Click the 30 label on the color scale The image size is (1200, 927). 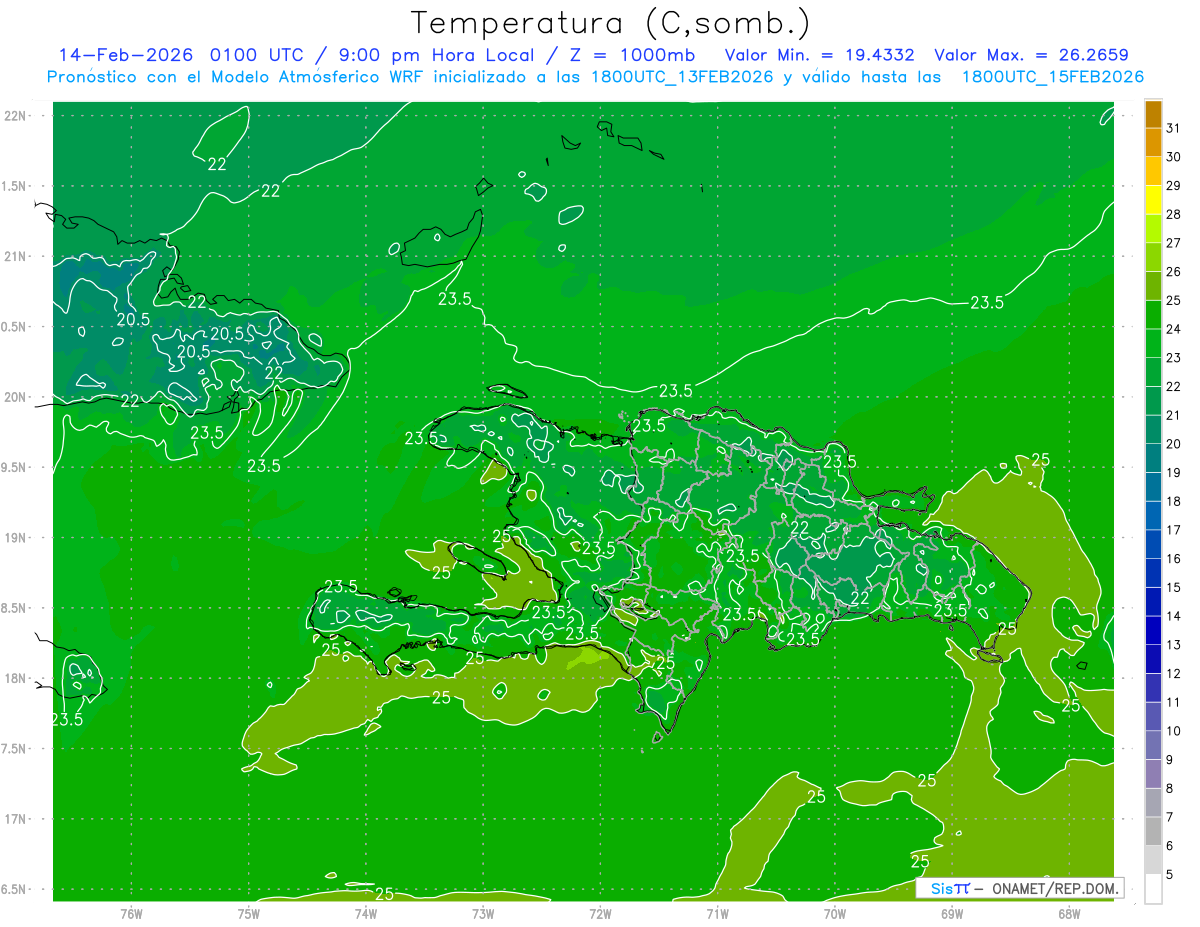1174,157
